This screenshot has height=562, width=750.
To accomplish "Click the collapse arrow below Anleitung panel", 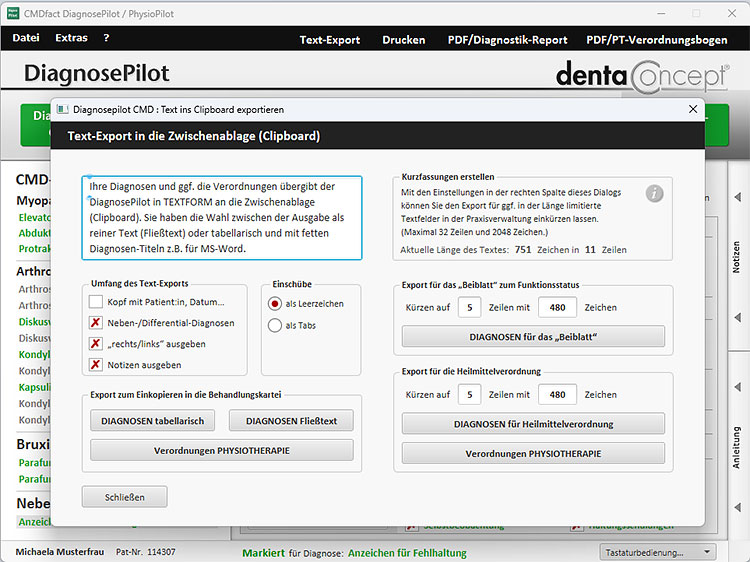I will pos(738,507).
